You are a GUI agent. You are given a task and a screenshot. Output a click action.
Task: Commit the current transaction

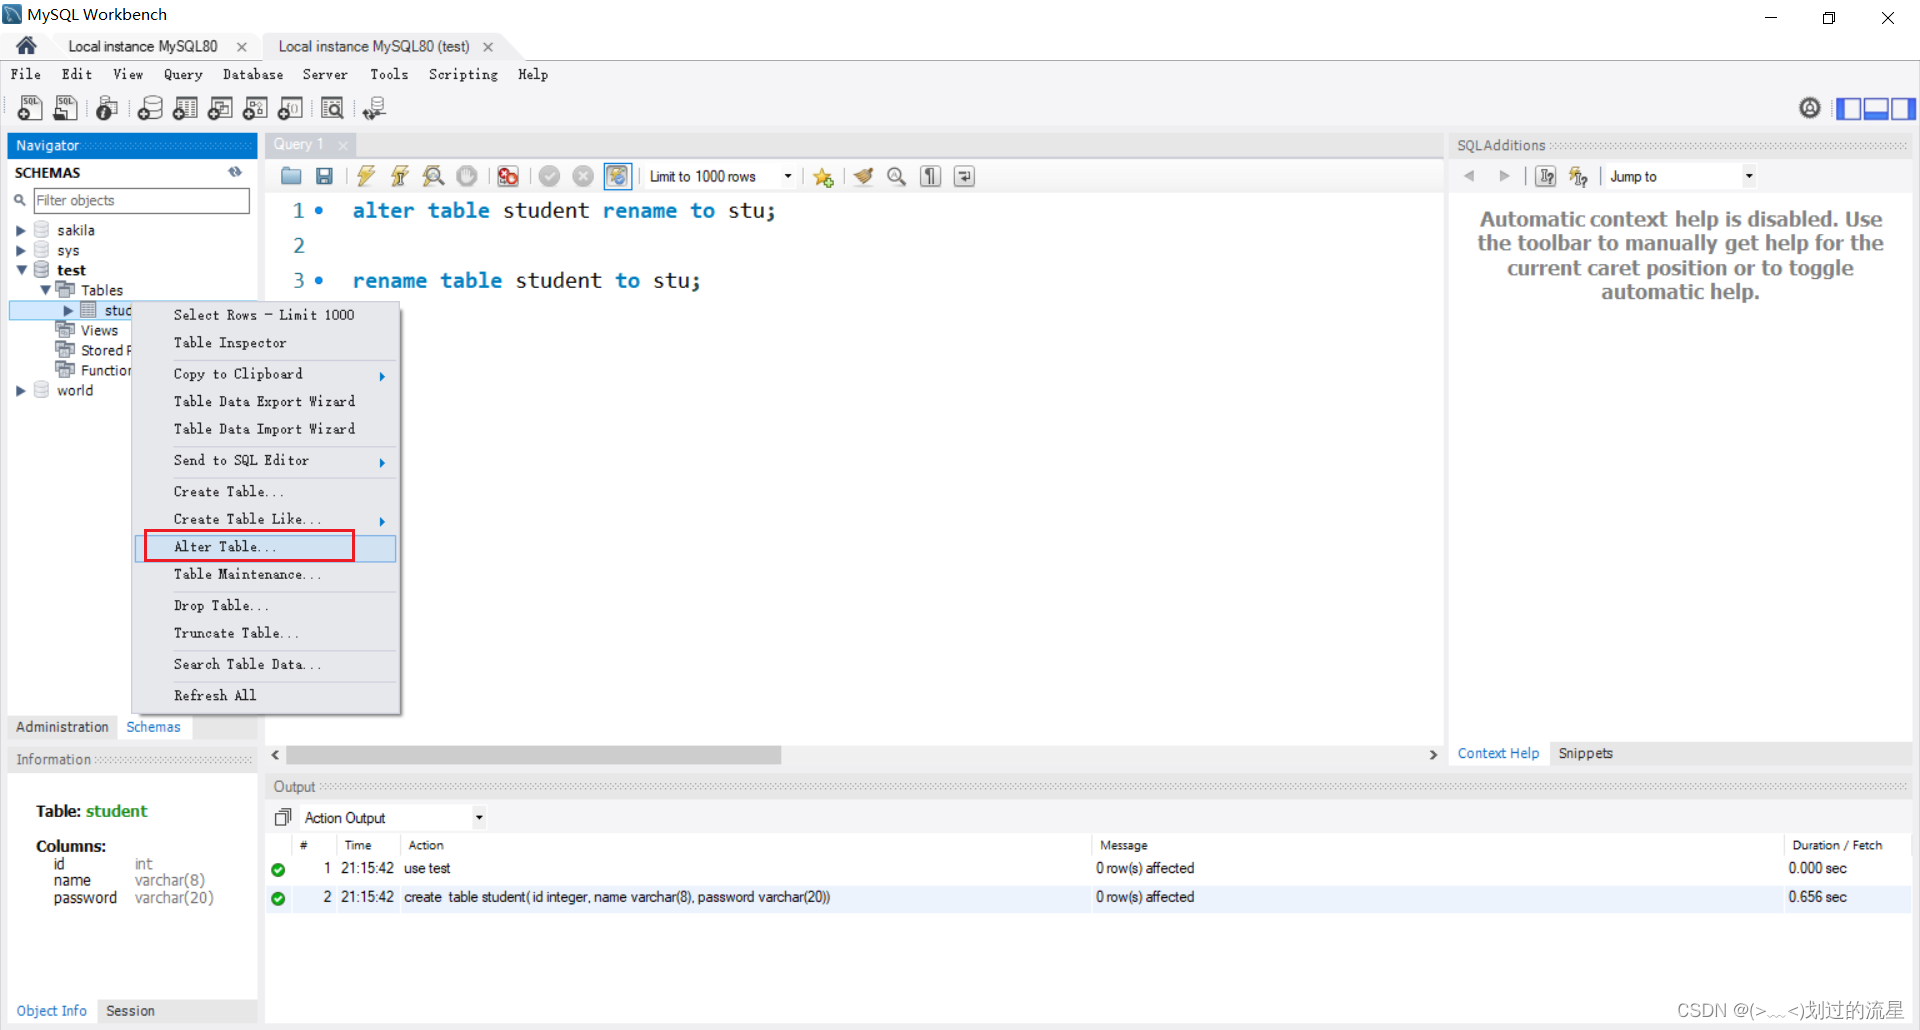pyautogui.click(x=549, y=176)
